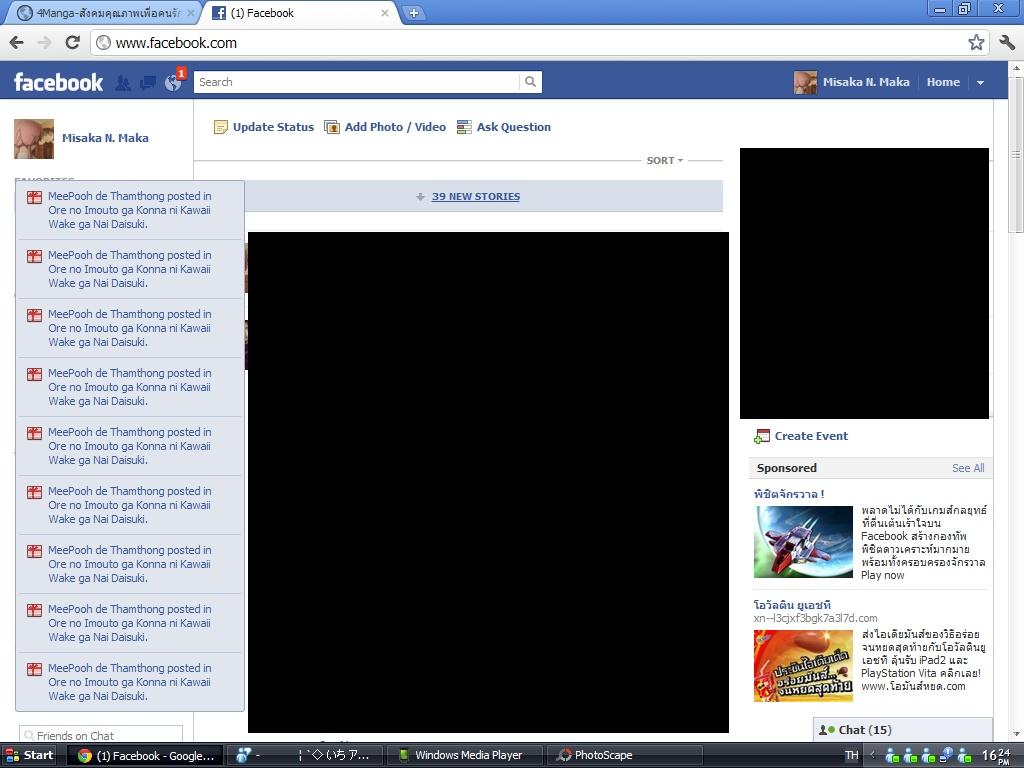Open Misaka N. Maka sidebar name link
This screenshot has height=768, width=1024.
click(x=105, y=138)
